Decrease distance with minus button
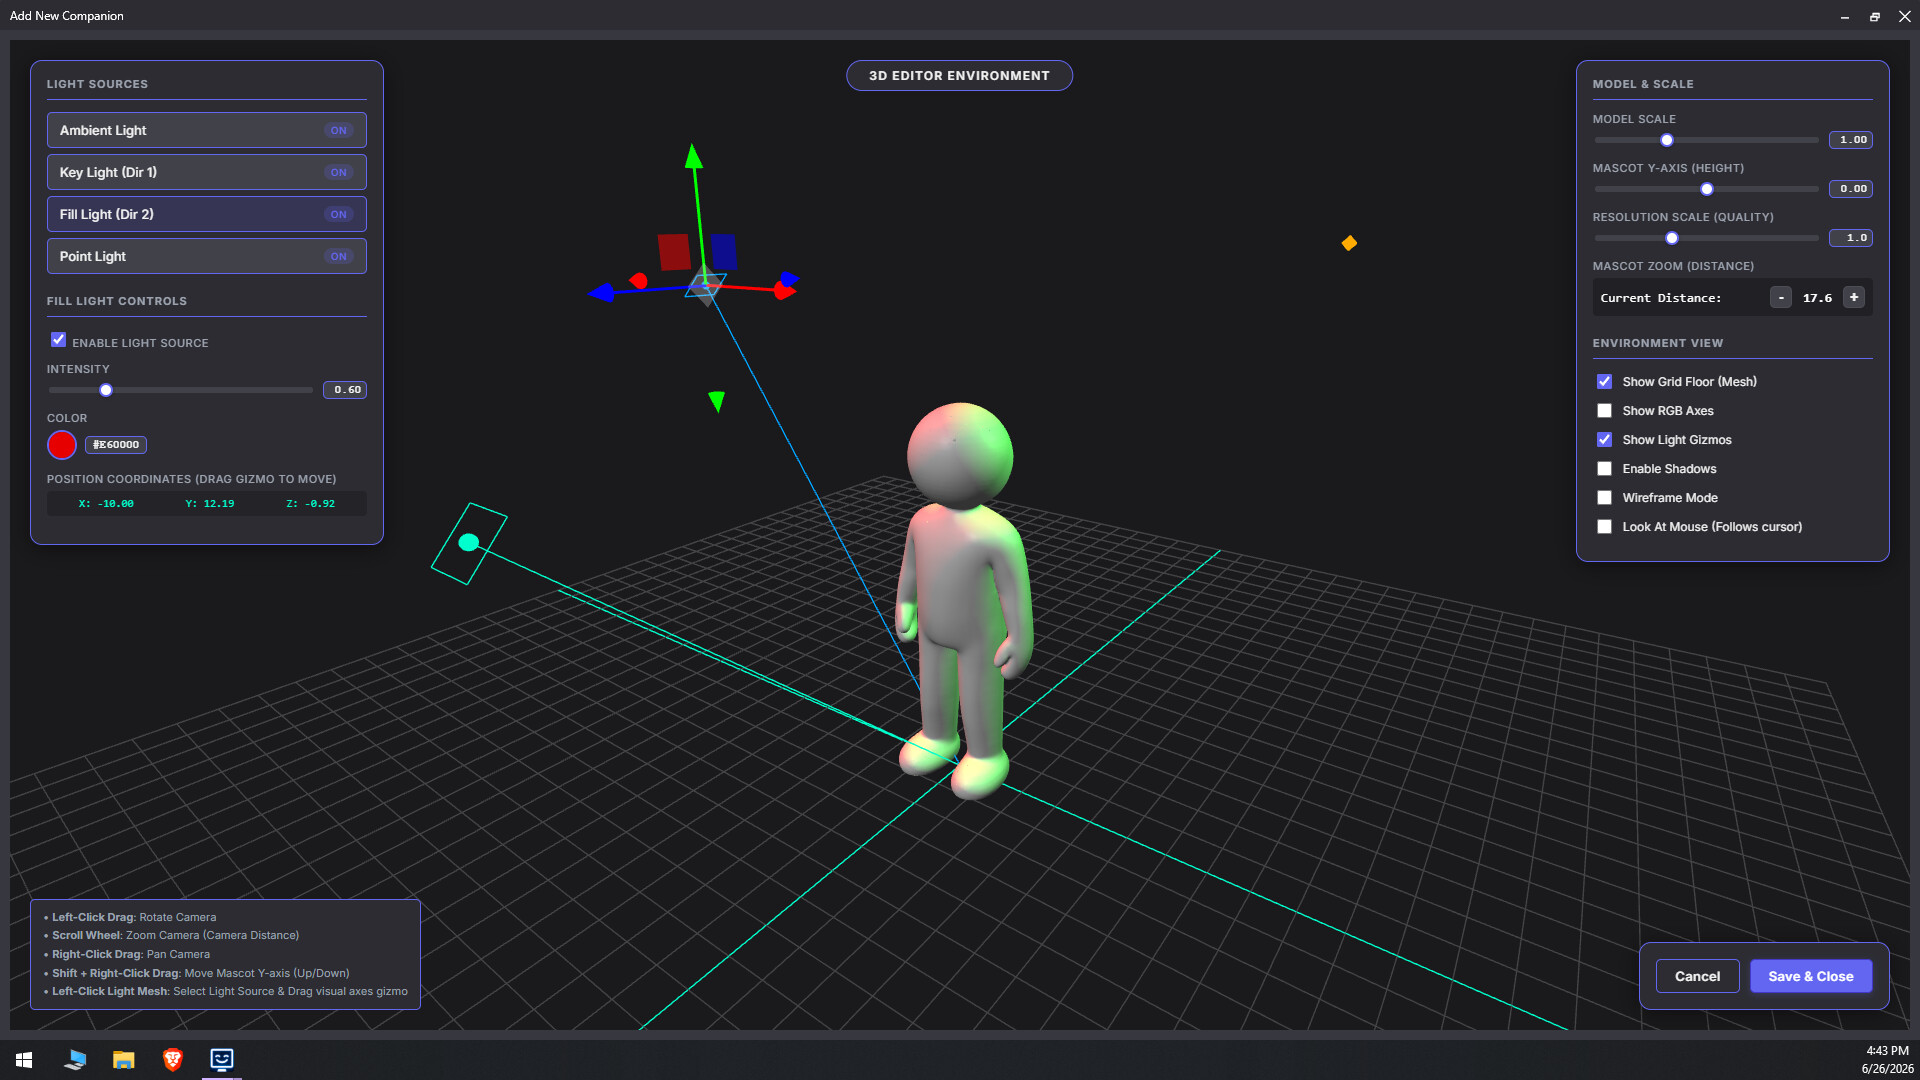The image size is (1920, 1080). (1781, 298)
